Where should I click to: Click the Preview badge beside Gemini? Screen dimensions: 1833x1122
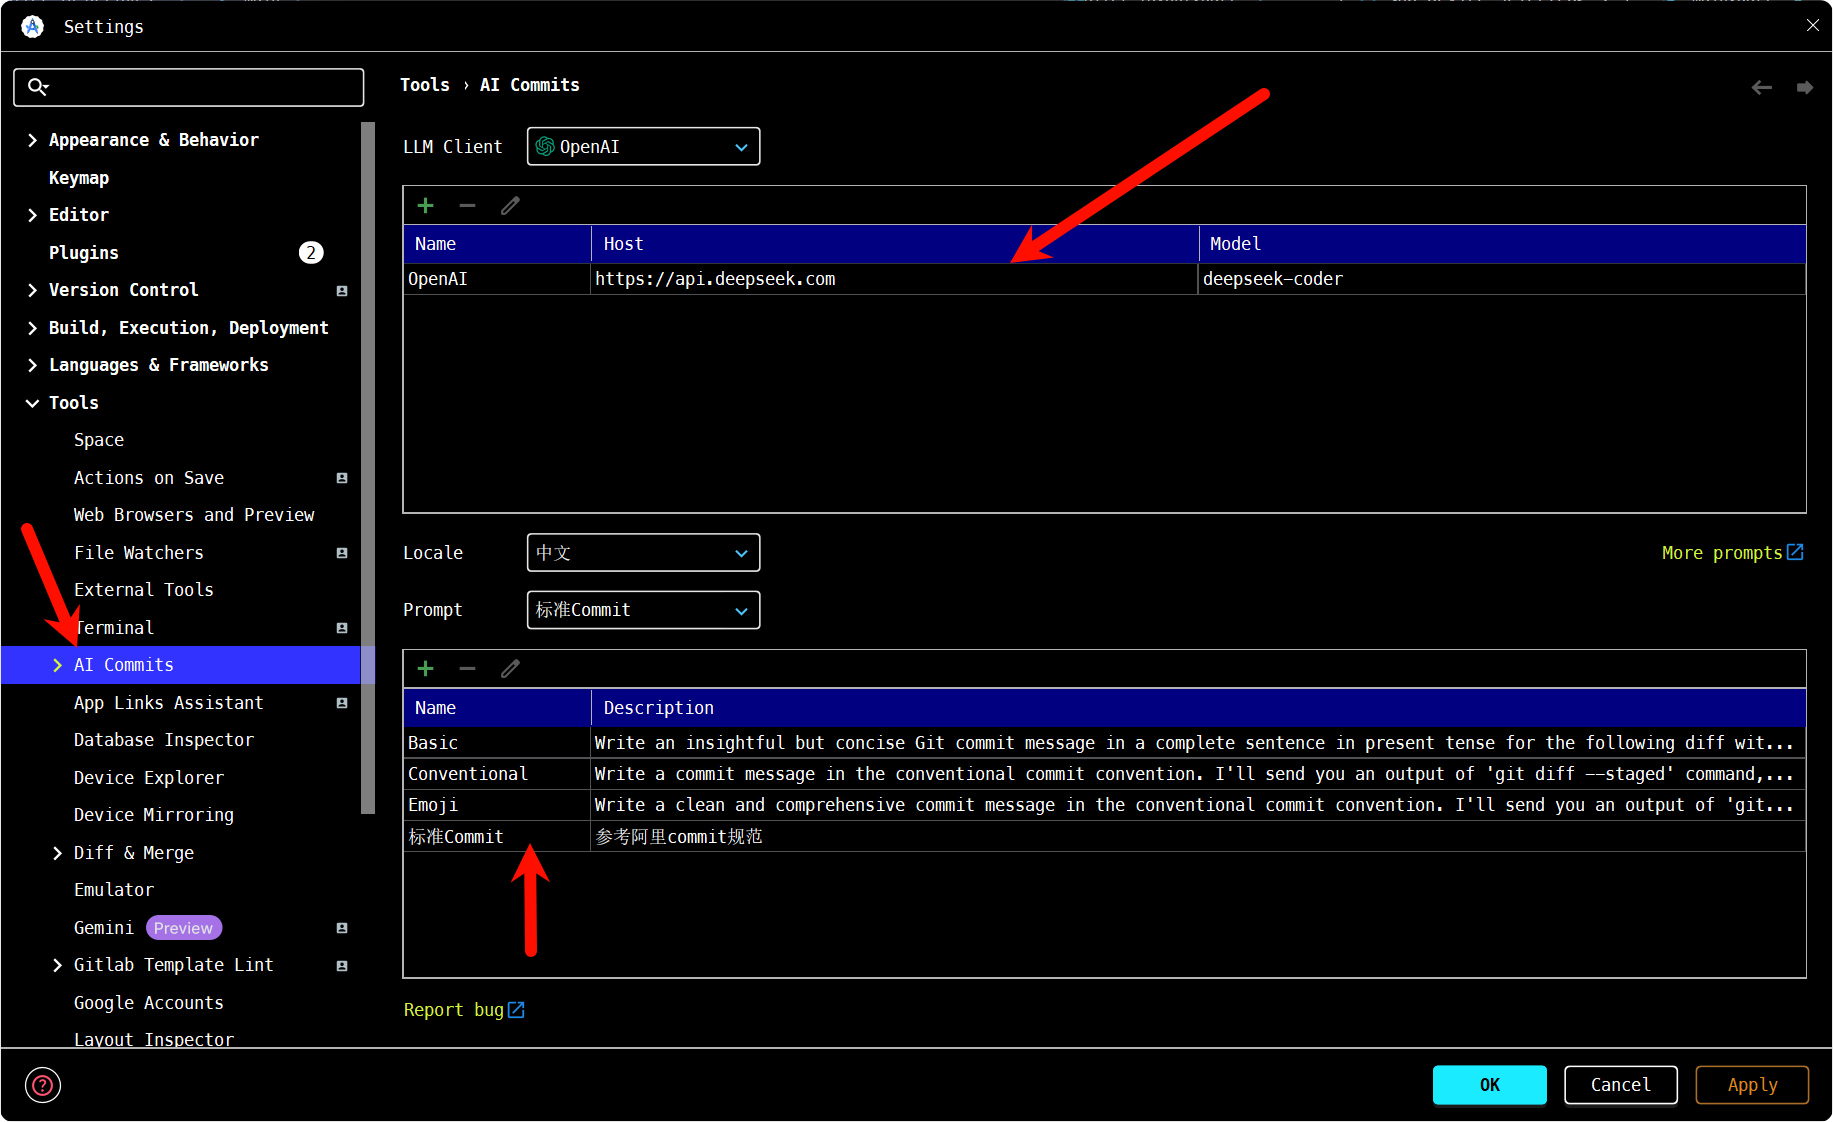[184, 928]
